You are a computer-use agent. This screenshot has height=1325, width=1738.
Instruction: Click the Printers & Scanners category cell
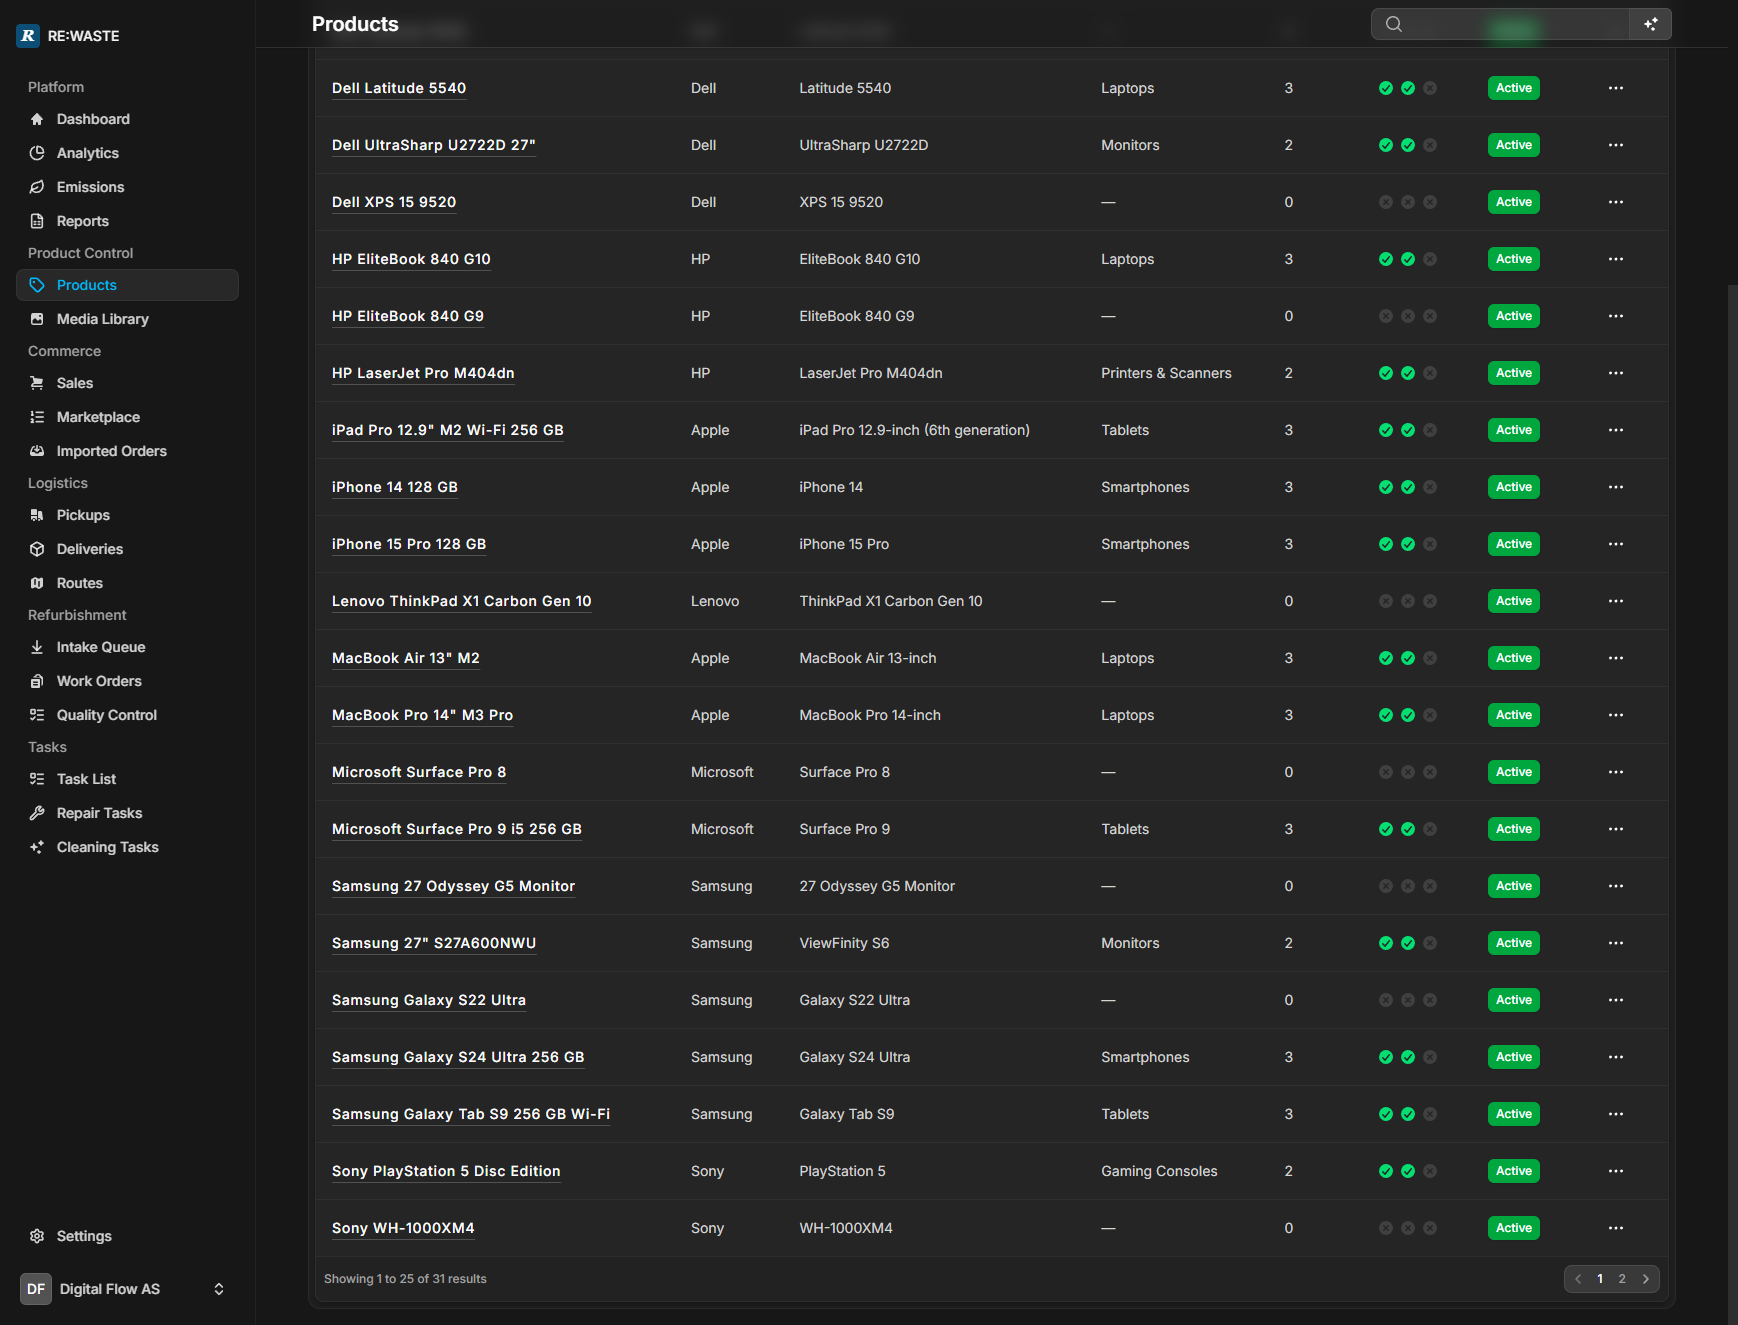coord(1166,373)
